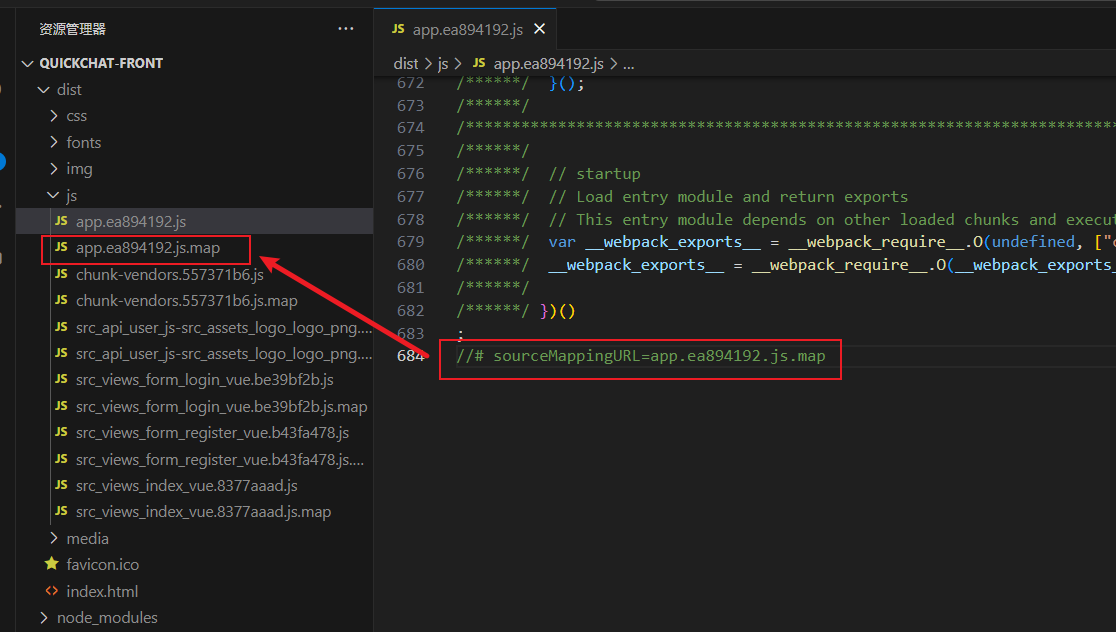1116x632 pixels.
Task: Click the 'undefined' keyword on line 679
Action: click(x=1033, y=242)
